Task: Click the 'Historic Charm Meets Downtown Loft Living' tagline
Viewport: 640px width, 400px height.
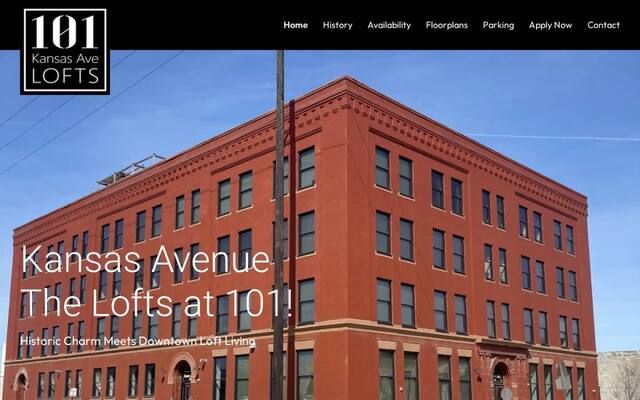Action: click(138, 341)
